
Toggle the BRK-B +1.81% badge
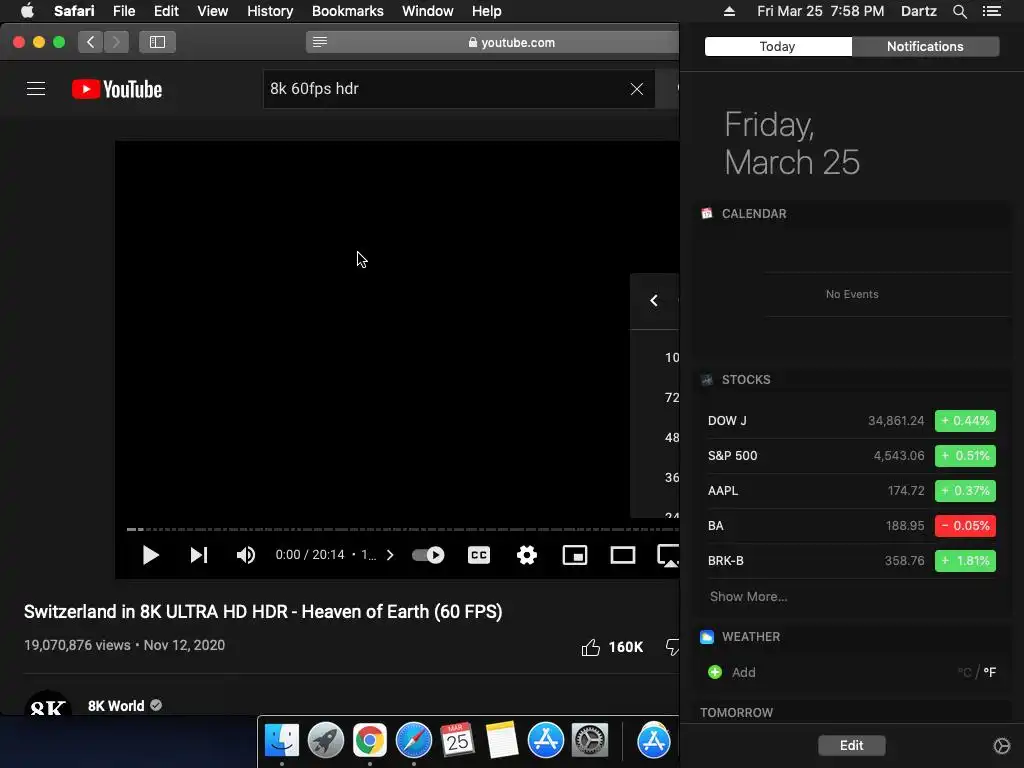965,560
